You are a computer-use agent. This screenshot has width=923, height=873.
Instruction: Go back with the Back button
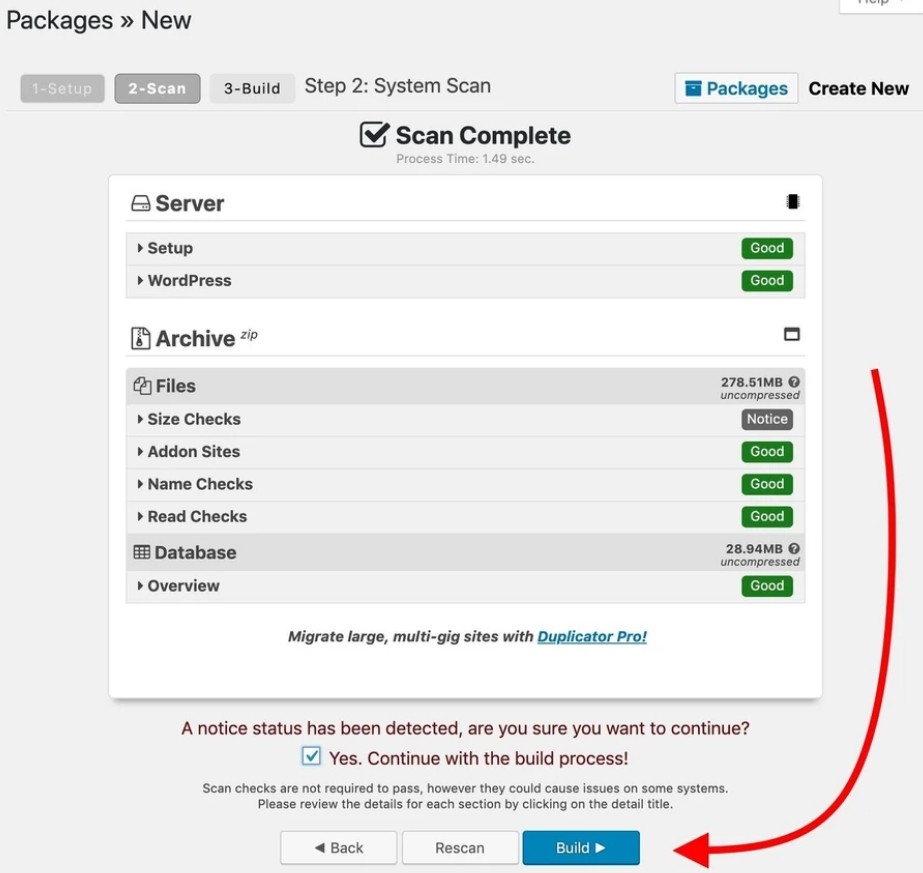338,848
